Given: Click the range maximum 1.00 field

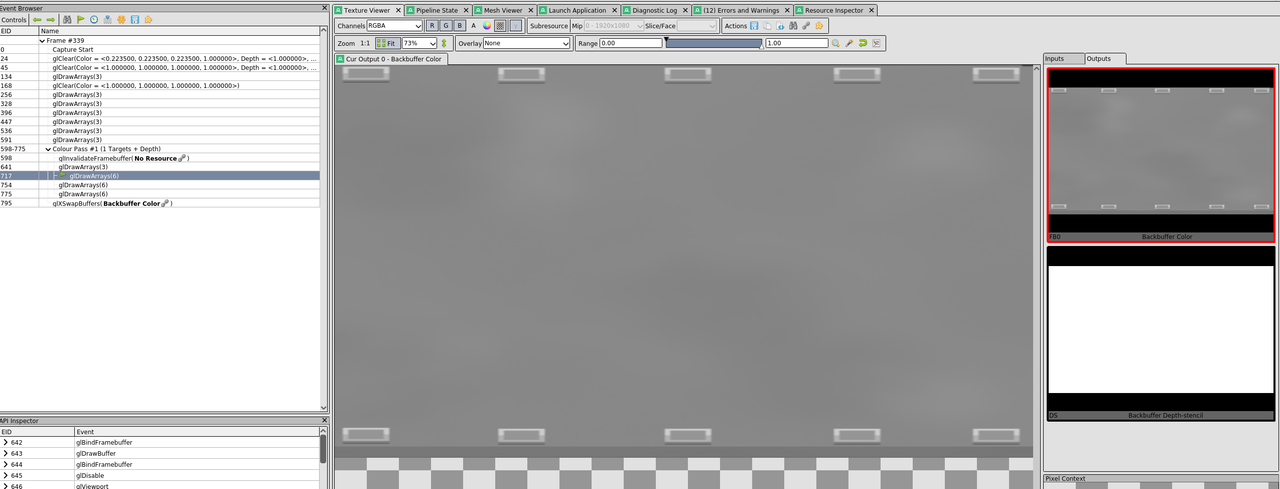Looking at the screenshot, I should [x=797, y=43].
